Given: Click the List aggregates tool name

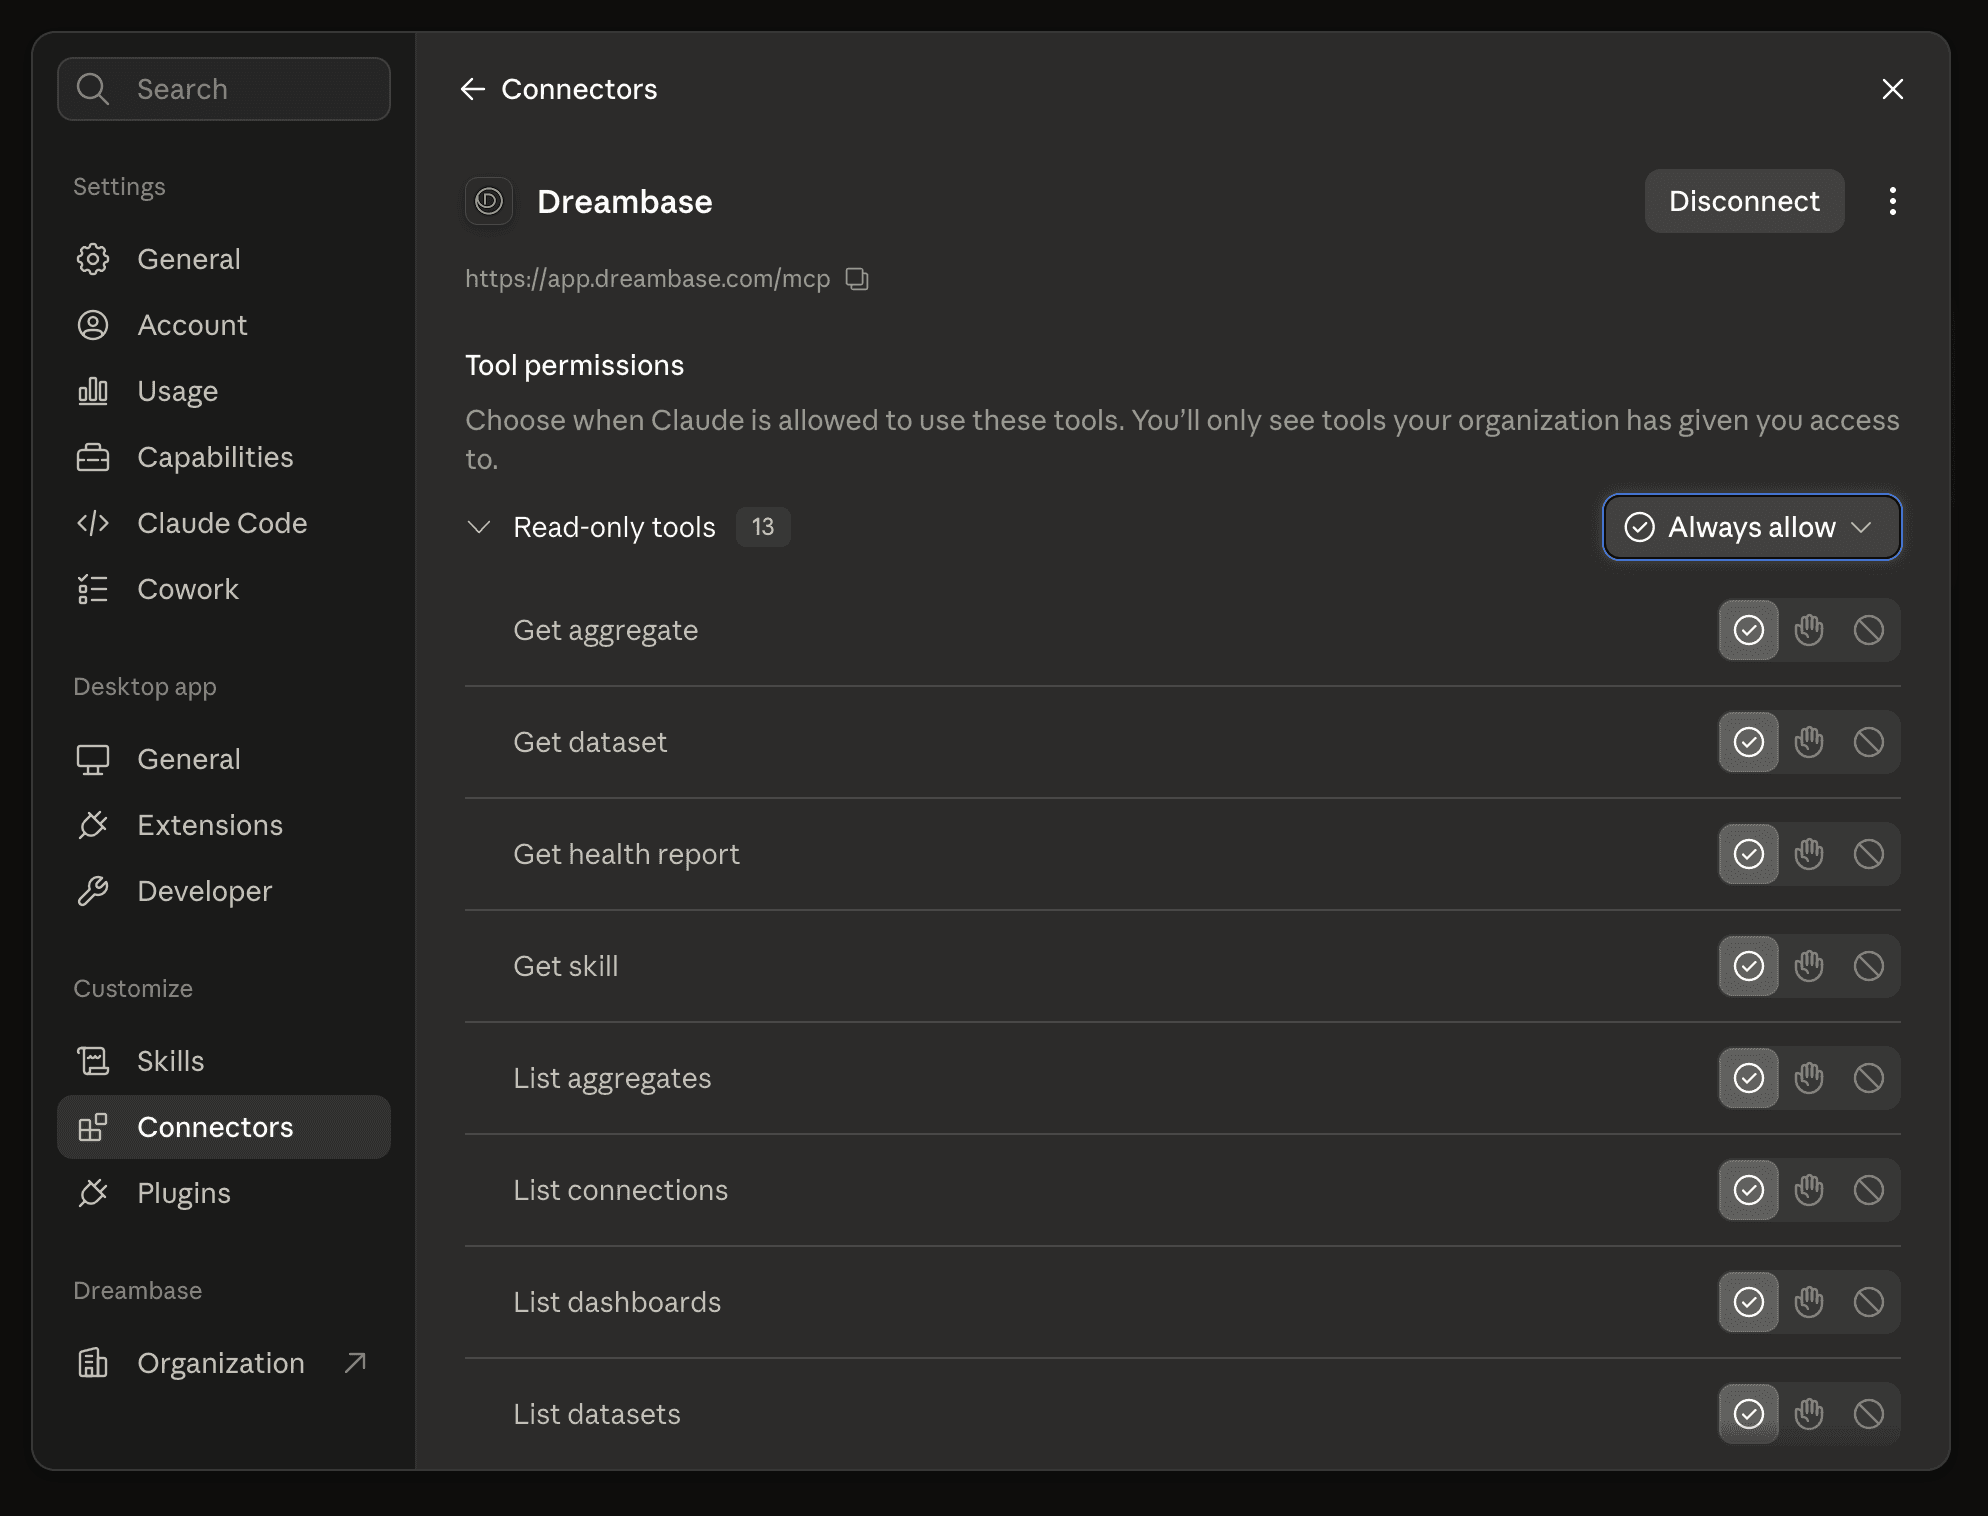Looking at the screenshot, I should click(x=612, y=1078).
